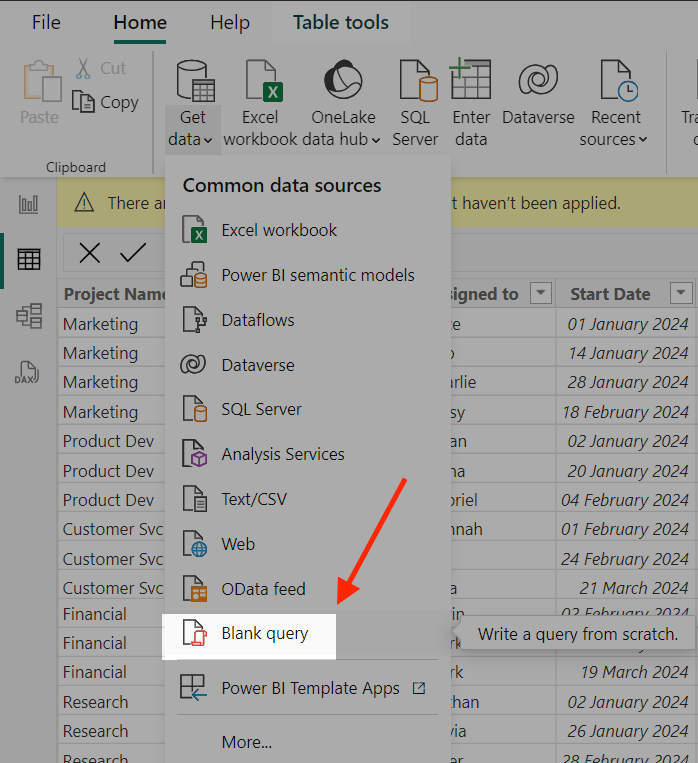Screen dimensions: 698x763
Task: Choose Dataflows from data sources
Action: [307, 320]
